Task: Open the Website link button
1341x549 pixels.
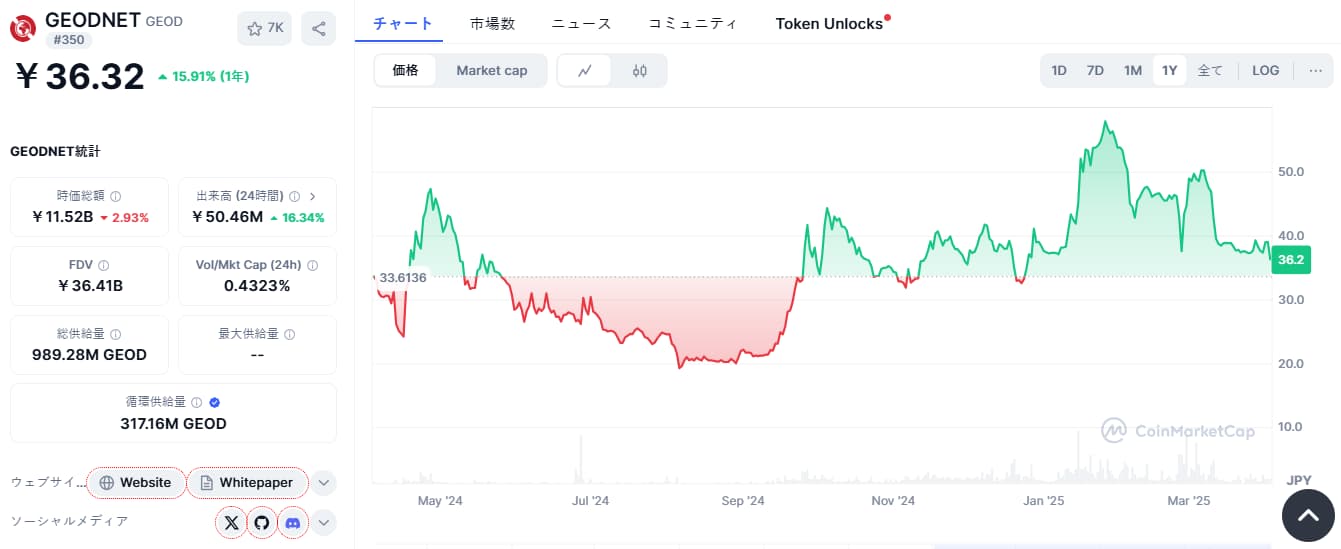Action: coord(135,483)
